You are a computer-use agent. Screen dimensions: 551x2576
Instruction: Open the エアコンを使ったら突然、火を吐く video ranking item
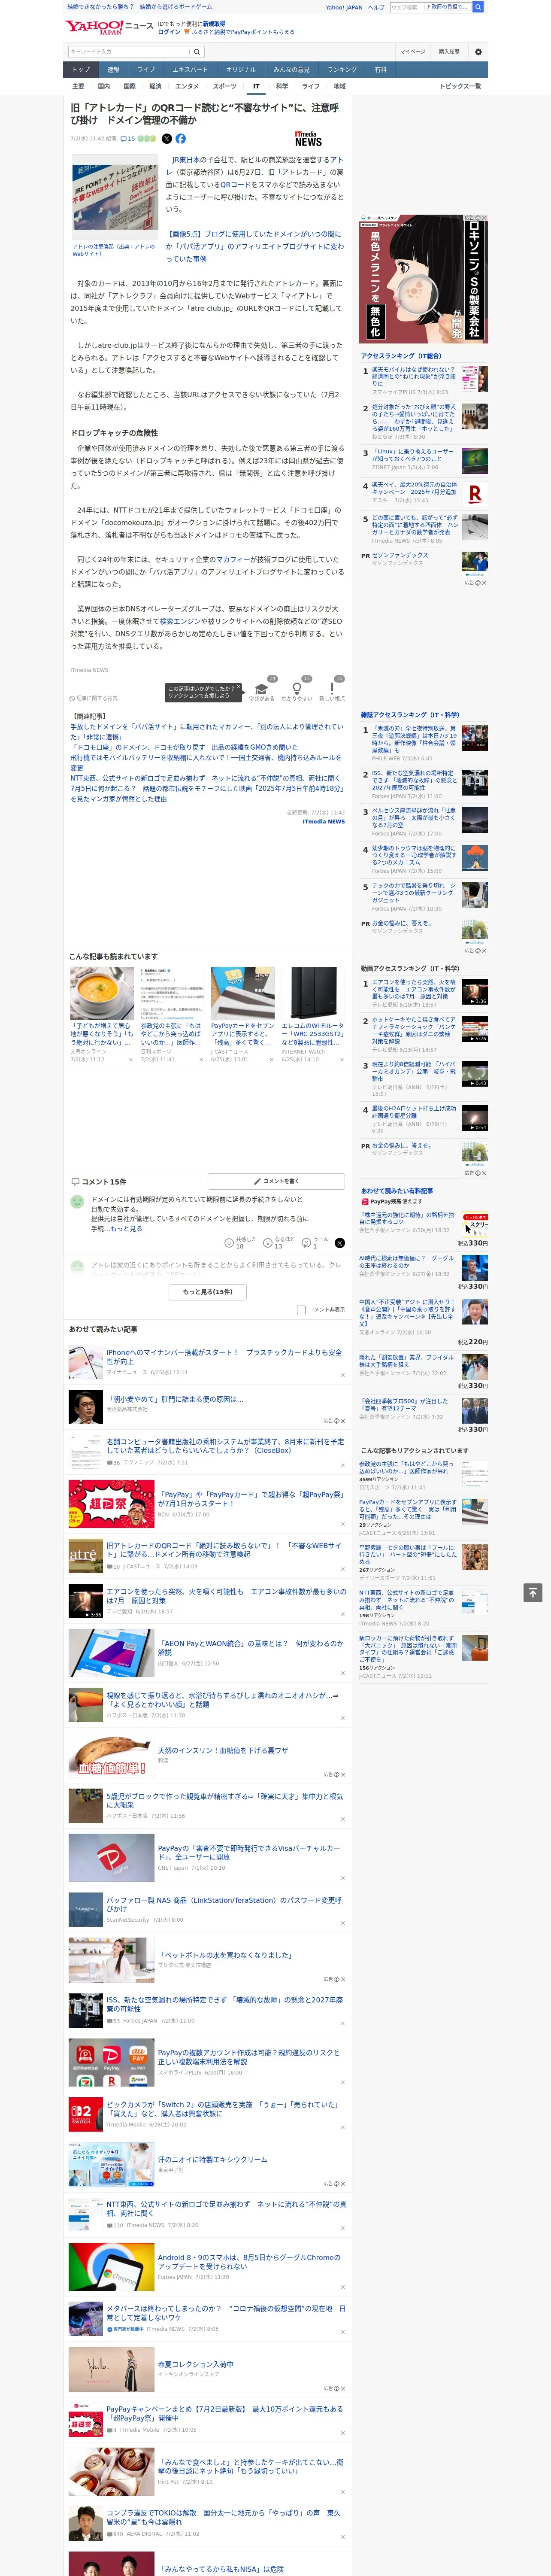414,990
